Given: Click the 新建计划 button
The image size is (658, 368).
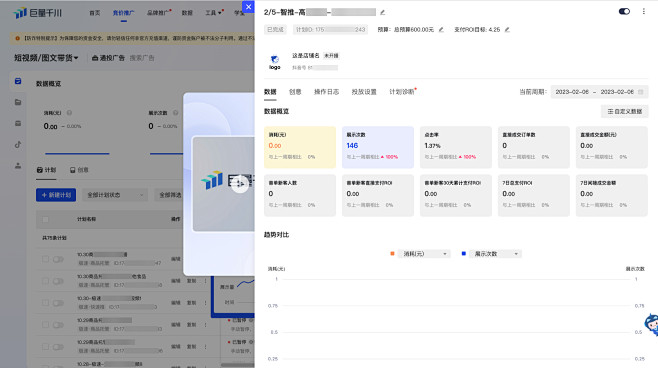Looking at the screenshot, I should click(x=56, y=195).
